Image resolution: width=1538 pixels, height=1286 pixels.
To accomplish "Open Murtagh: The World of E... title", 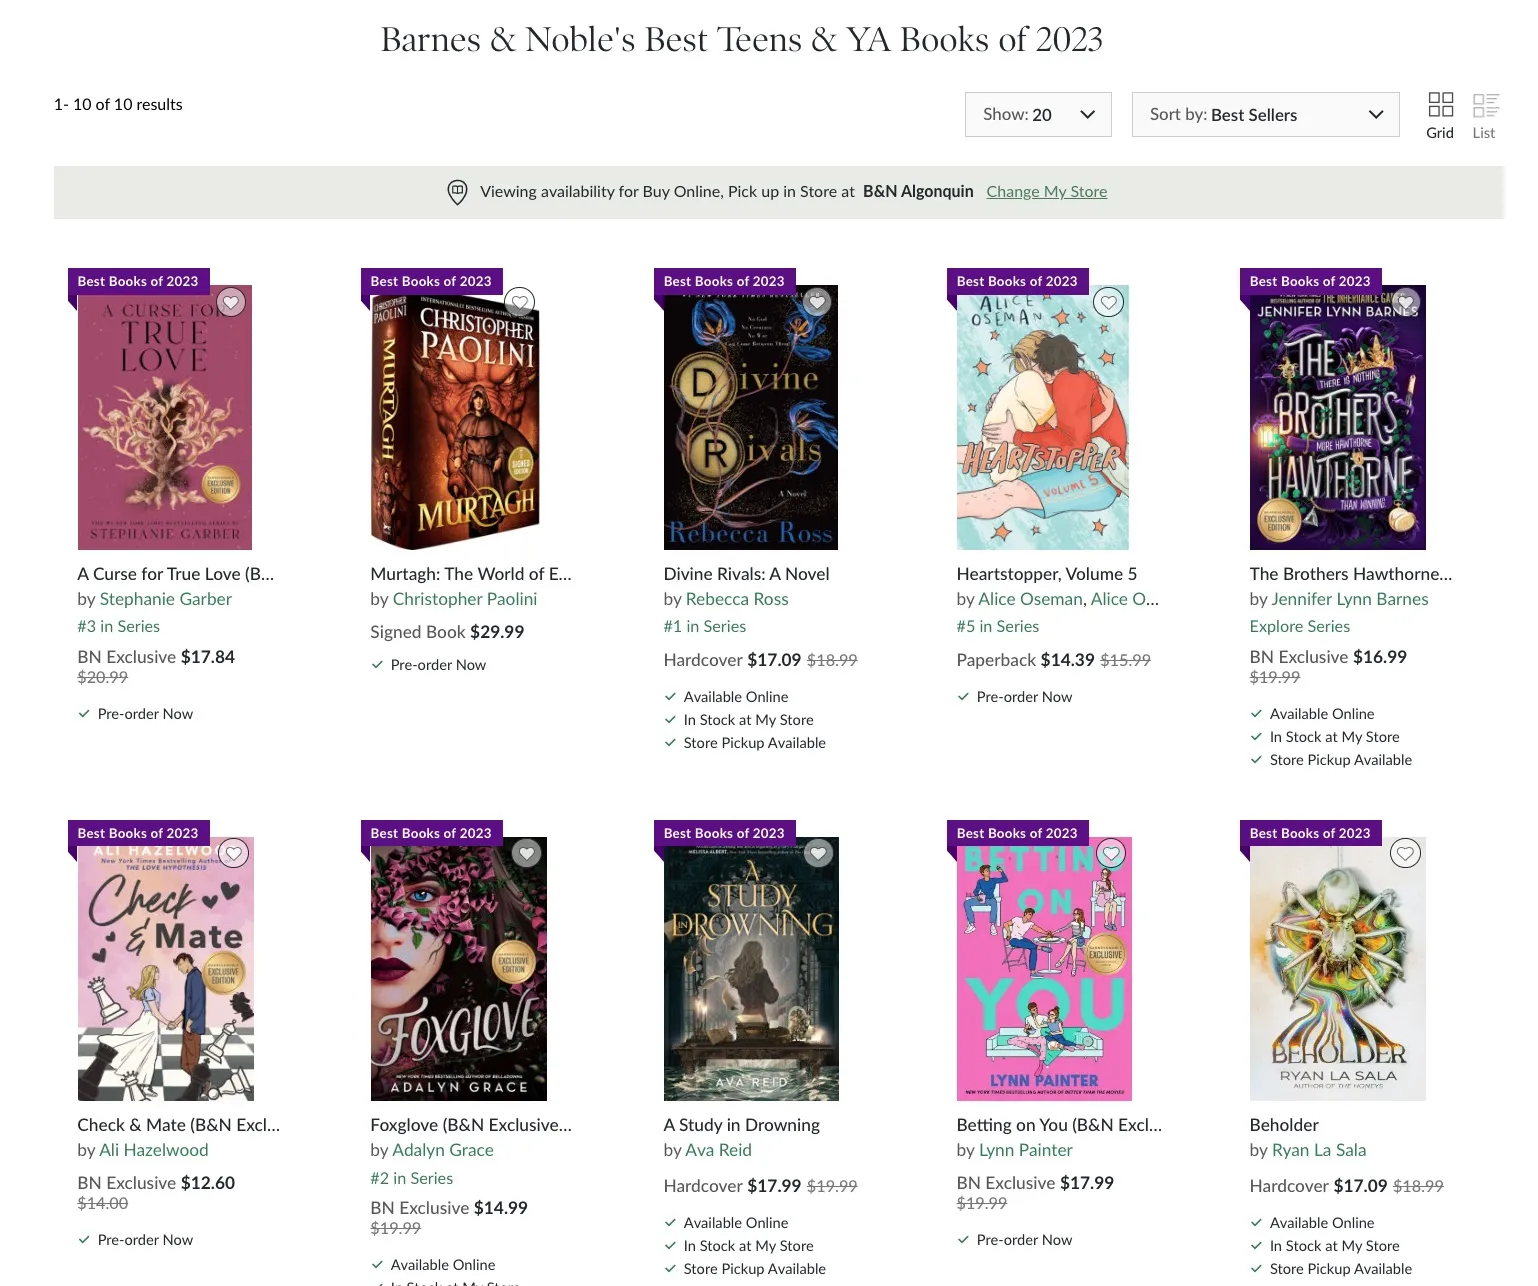I will (471, 574).
